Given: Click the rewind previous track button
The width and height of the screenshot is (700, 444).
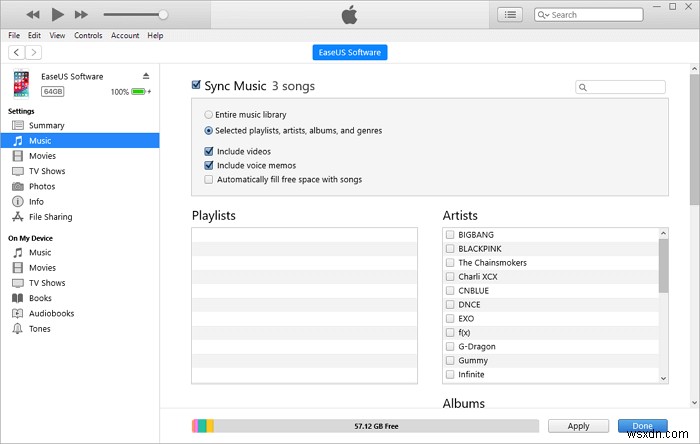Looking at the screenshot, I should pos(33,15).
